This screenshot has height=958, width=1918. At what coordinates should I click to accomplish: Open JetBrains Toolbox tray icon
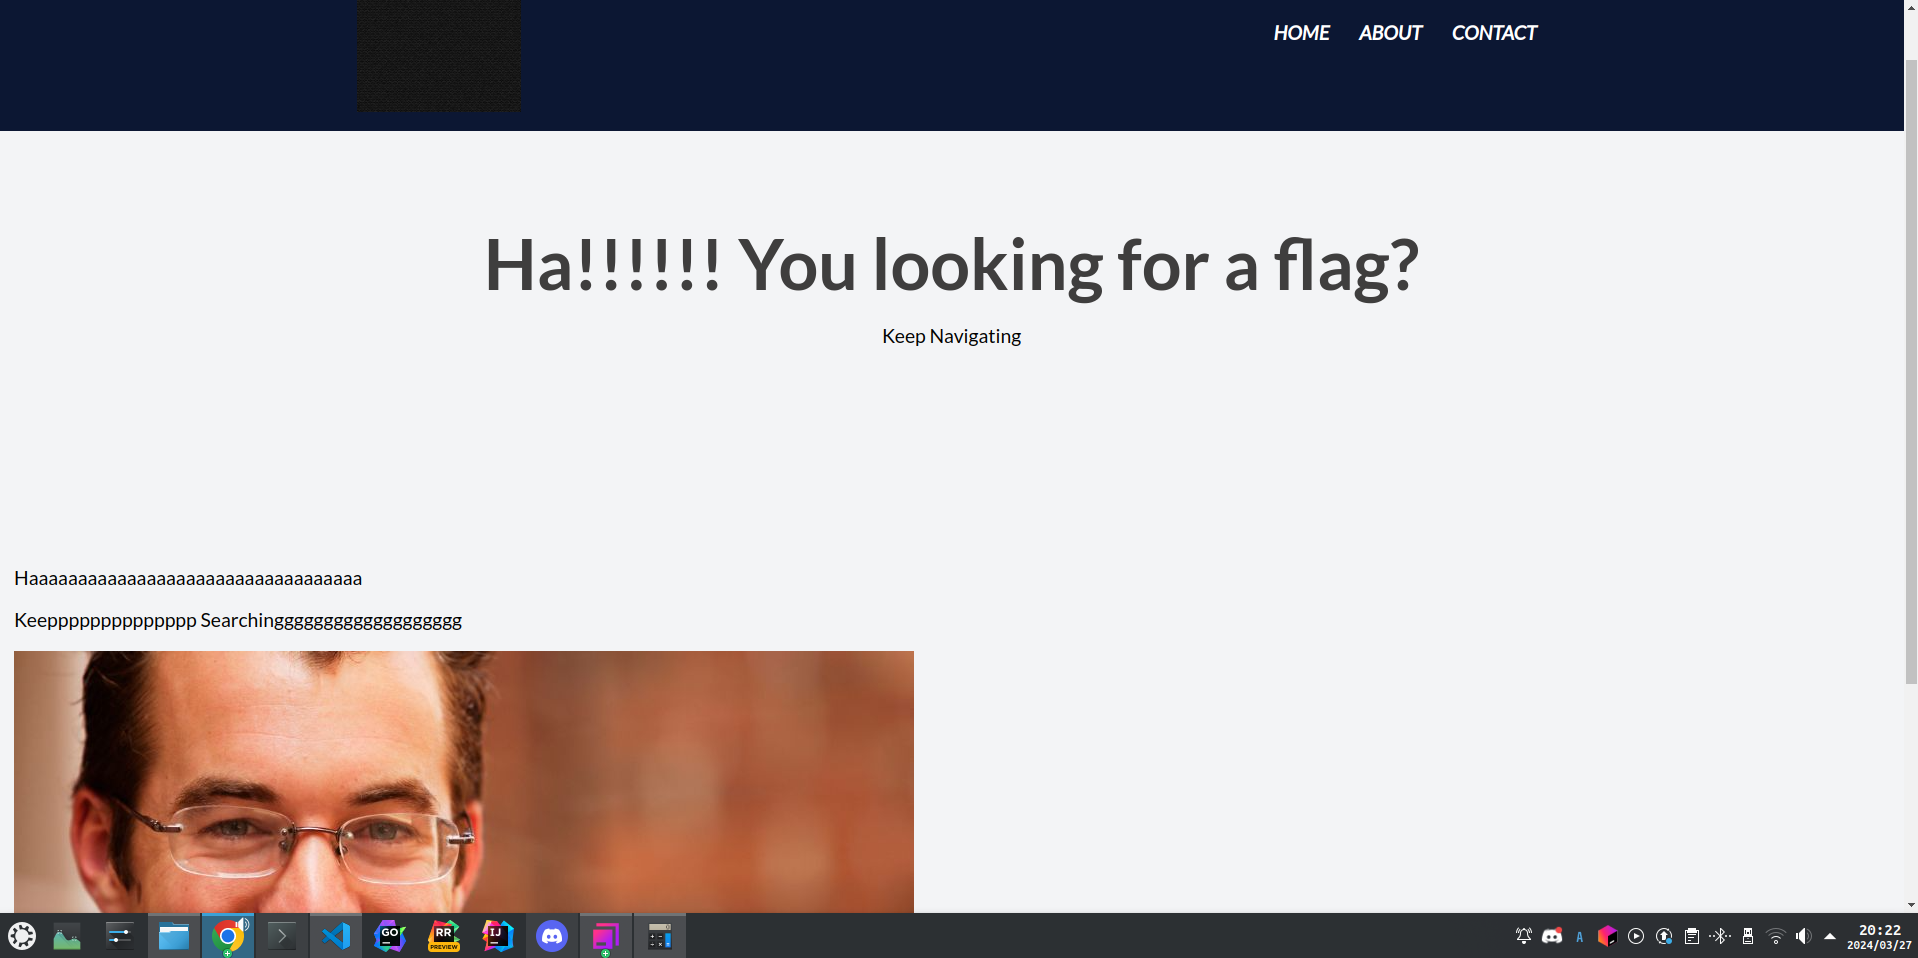pyautogui.click(x=1607, y=936)
